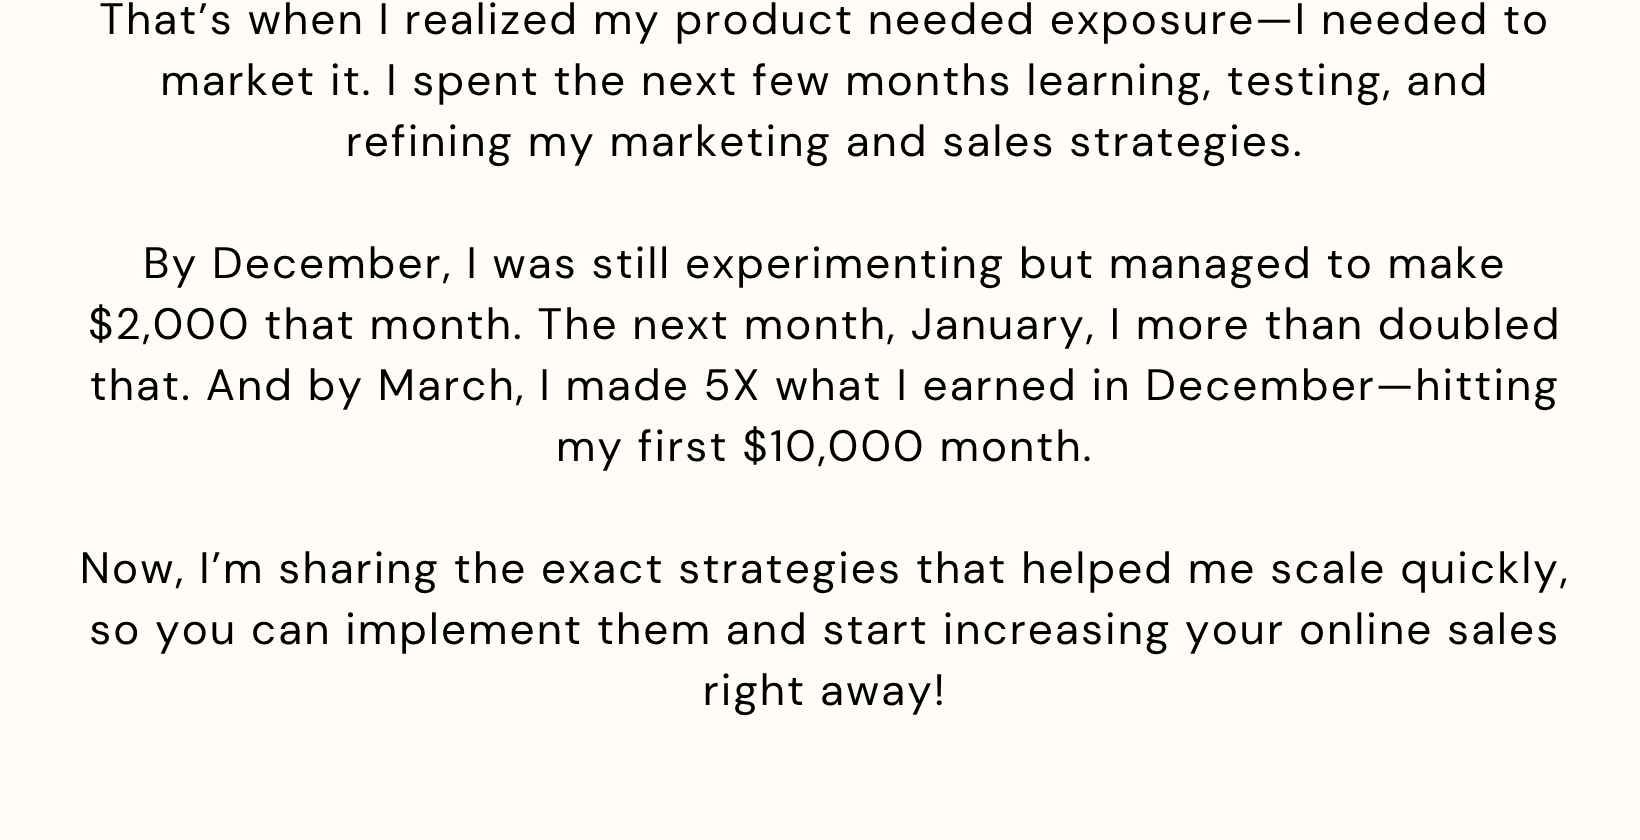
Task: Click the words "By December" starting the second paragraph
Action: coord(291,265)
